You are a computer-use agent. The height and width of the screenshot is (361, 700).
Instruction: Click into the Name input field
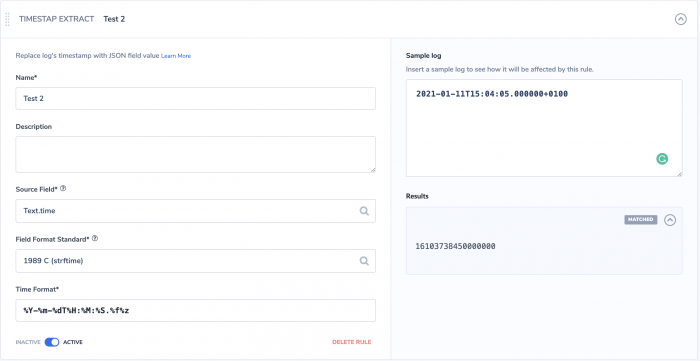click(x=196, y=99)
